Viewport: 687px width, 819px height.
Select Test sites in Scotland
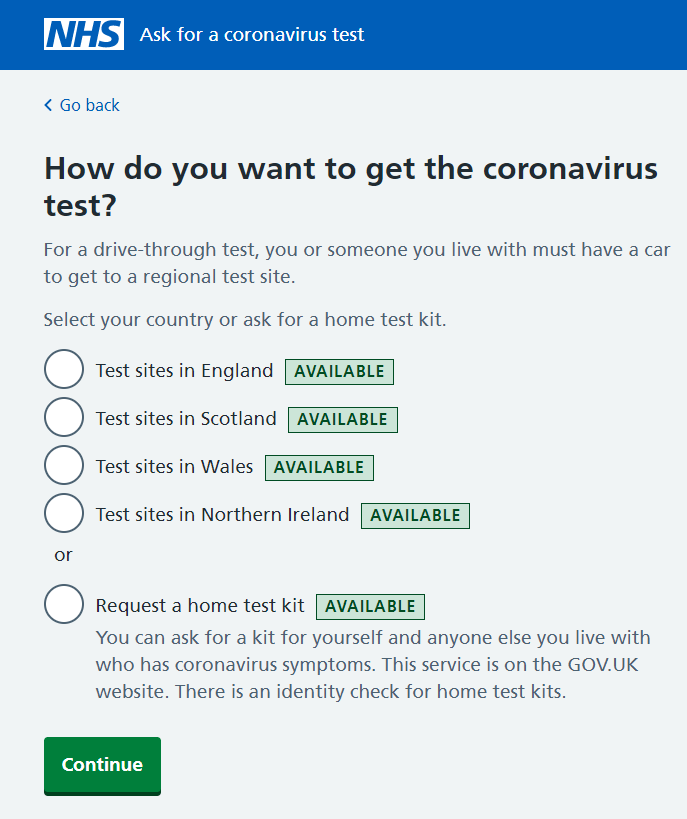click(x=63, y=417)
